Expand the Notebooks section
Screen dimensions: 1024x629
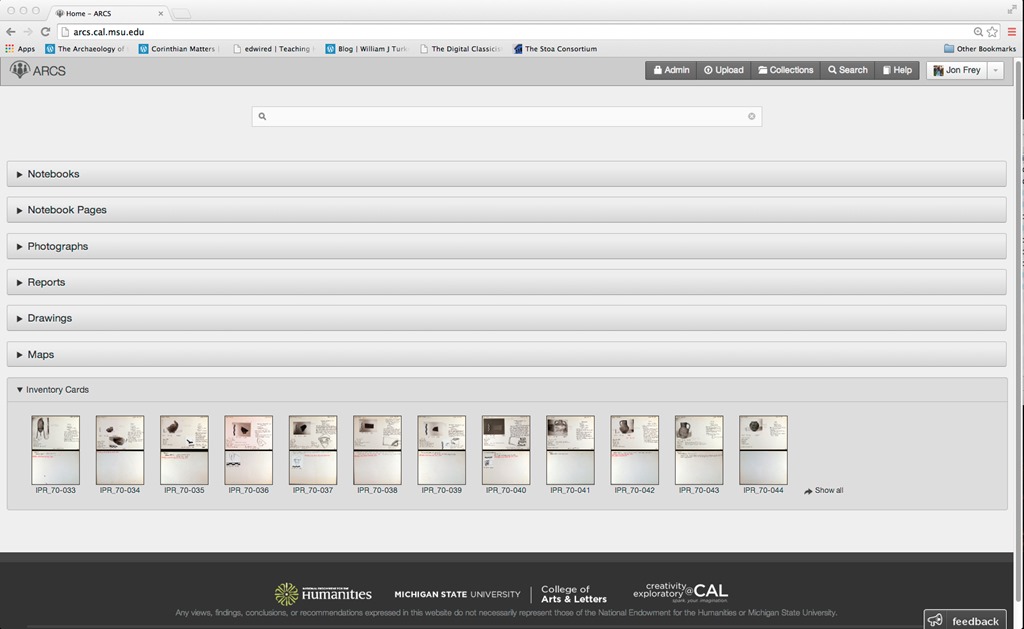[53, 174]
